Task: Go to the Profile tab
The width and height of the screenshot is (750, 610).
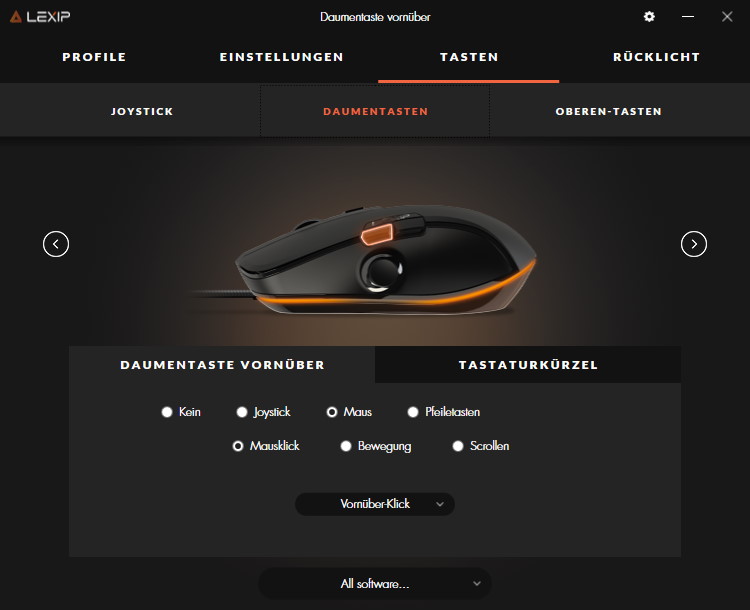Action: pyautogui.click(x=94, y=57)
